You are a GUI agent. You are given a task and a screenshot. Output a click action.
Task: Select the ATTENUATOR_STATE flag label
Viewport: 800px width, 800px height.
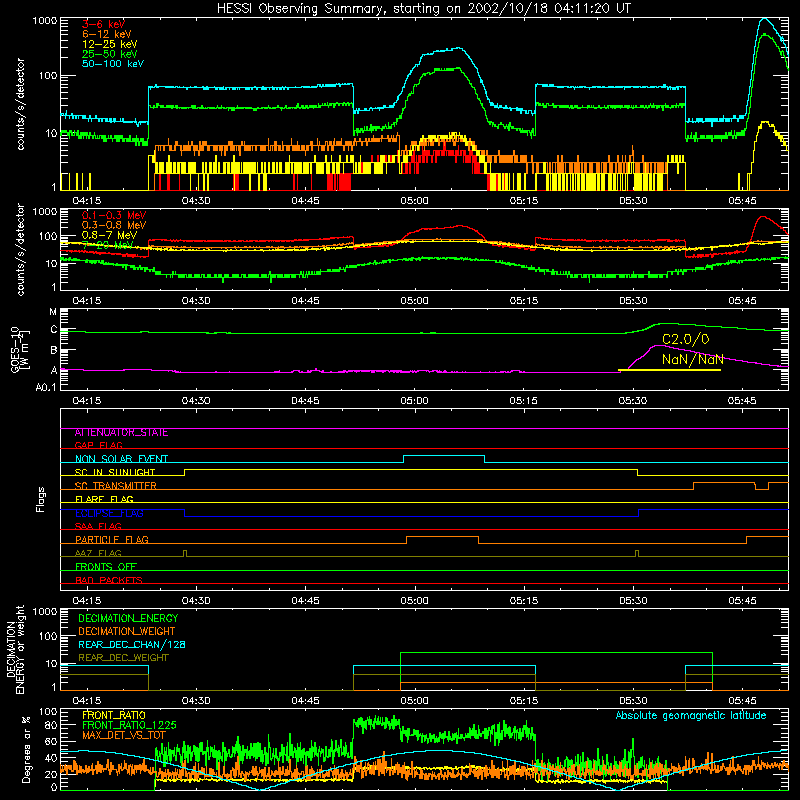point(121,433)
